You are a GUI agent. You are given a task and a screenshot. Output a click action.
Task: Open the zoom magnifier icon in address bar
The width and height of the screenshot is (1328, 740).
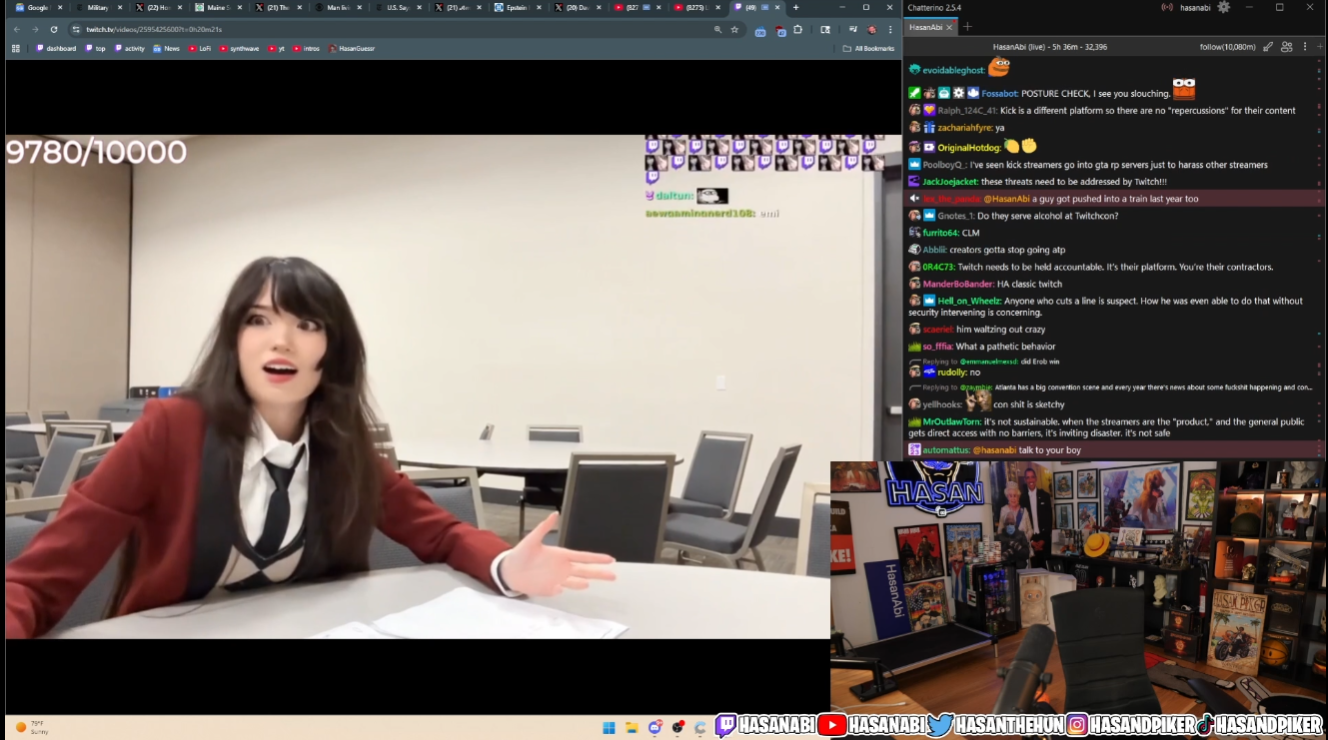pyautogui.click(x=717, y=29)
